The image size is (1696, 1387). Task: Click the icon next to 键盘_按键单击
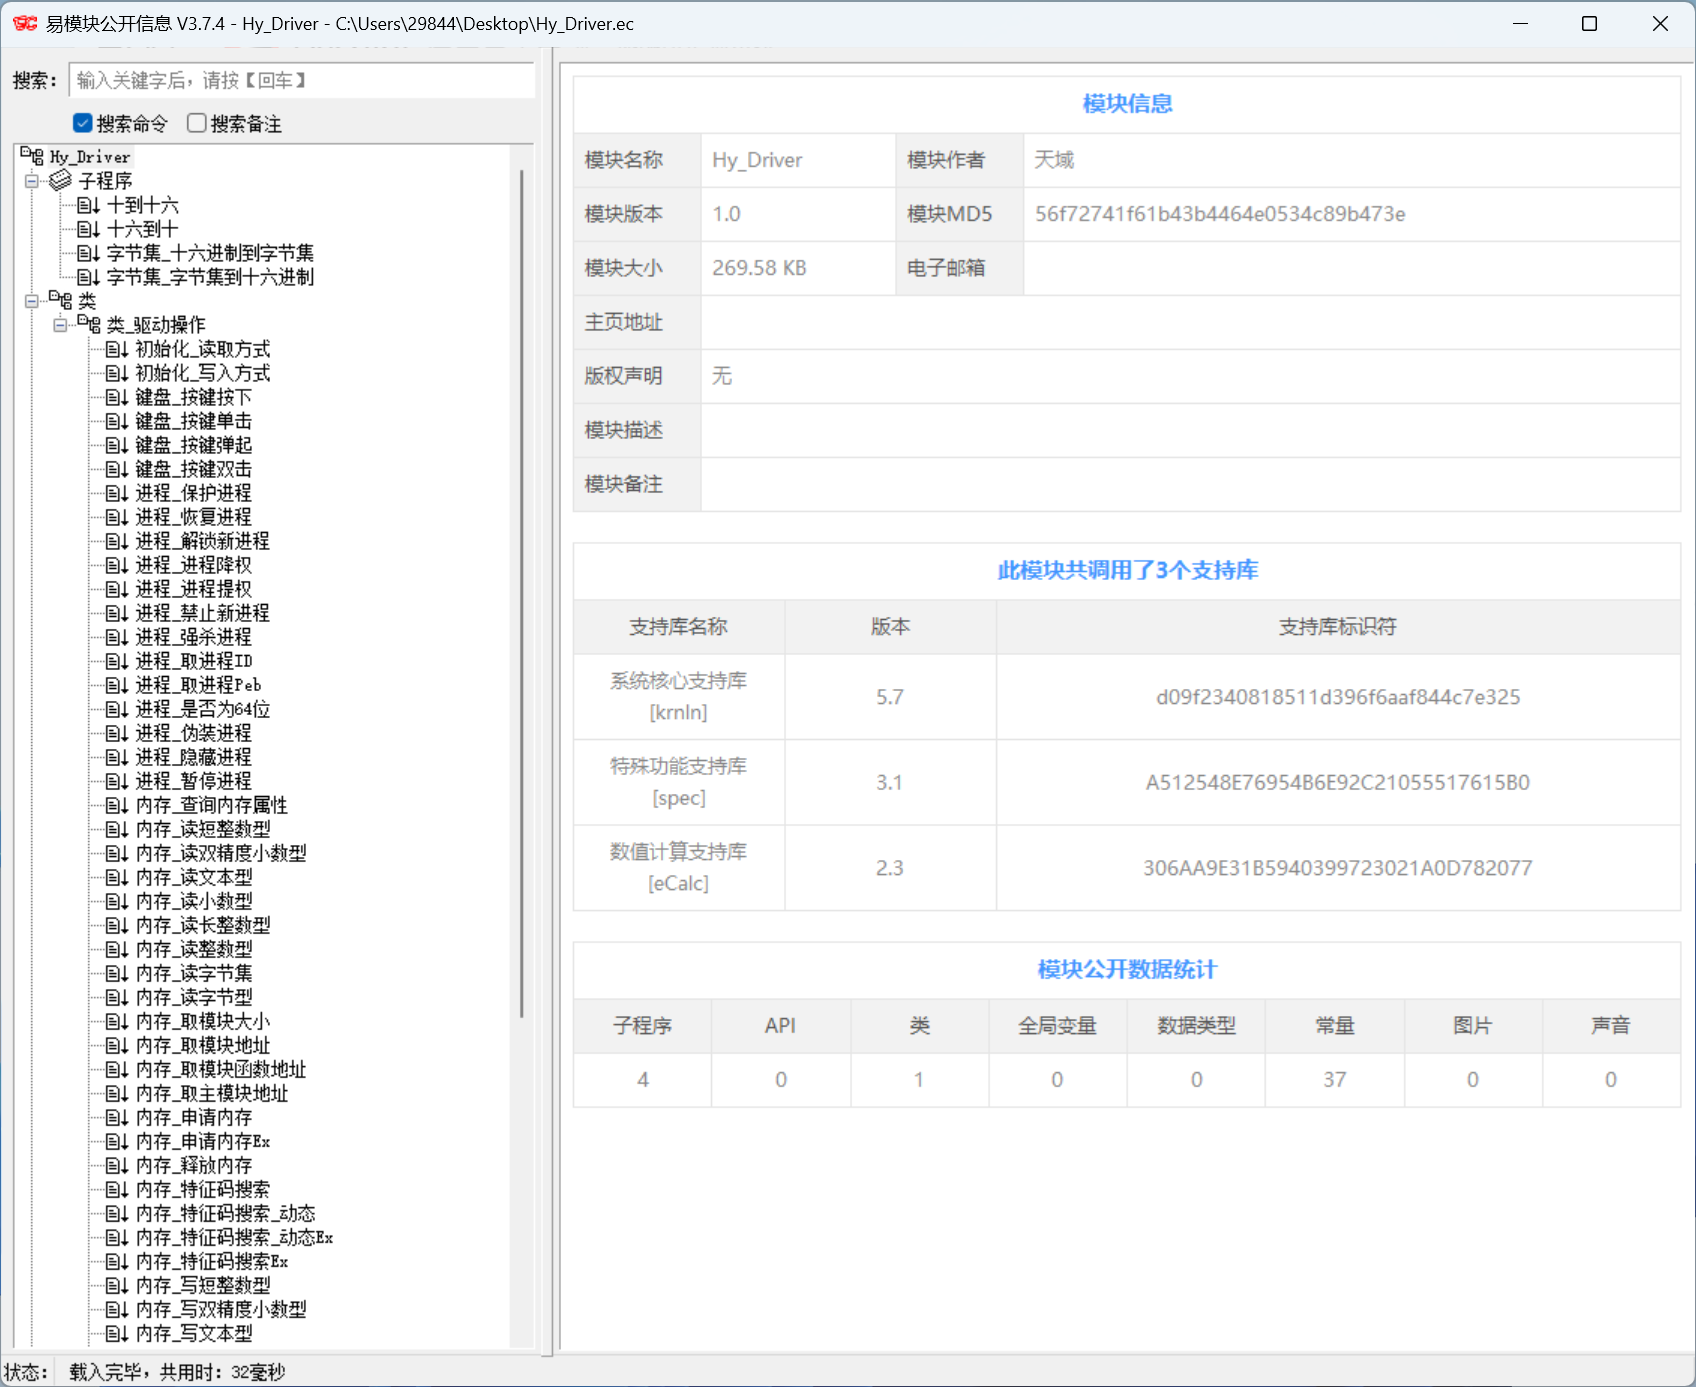(x=117, y=421)
